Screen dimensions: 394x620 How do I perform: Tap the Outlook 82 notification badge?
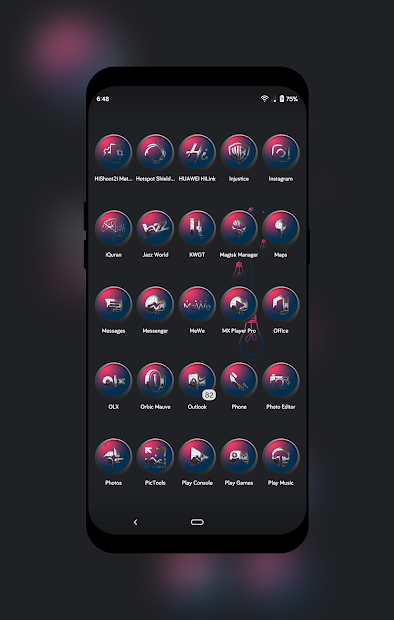(x=209, y=395)
